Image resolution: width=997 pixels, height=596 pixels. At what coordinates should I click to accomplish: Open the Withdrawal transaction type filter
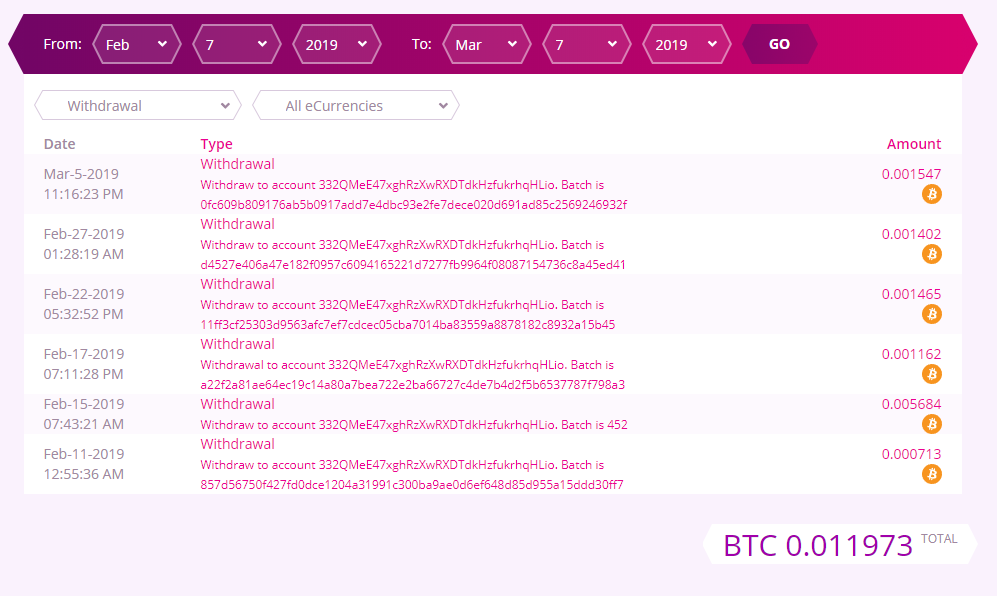(x=138, y=105)
